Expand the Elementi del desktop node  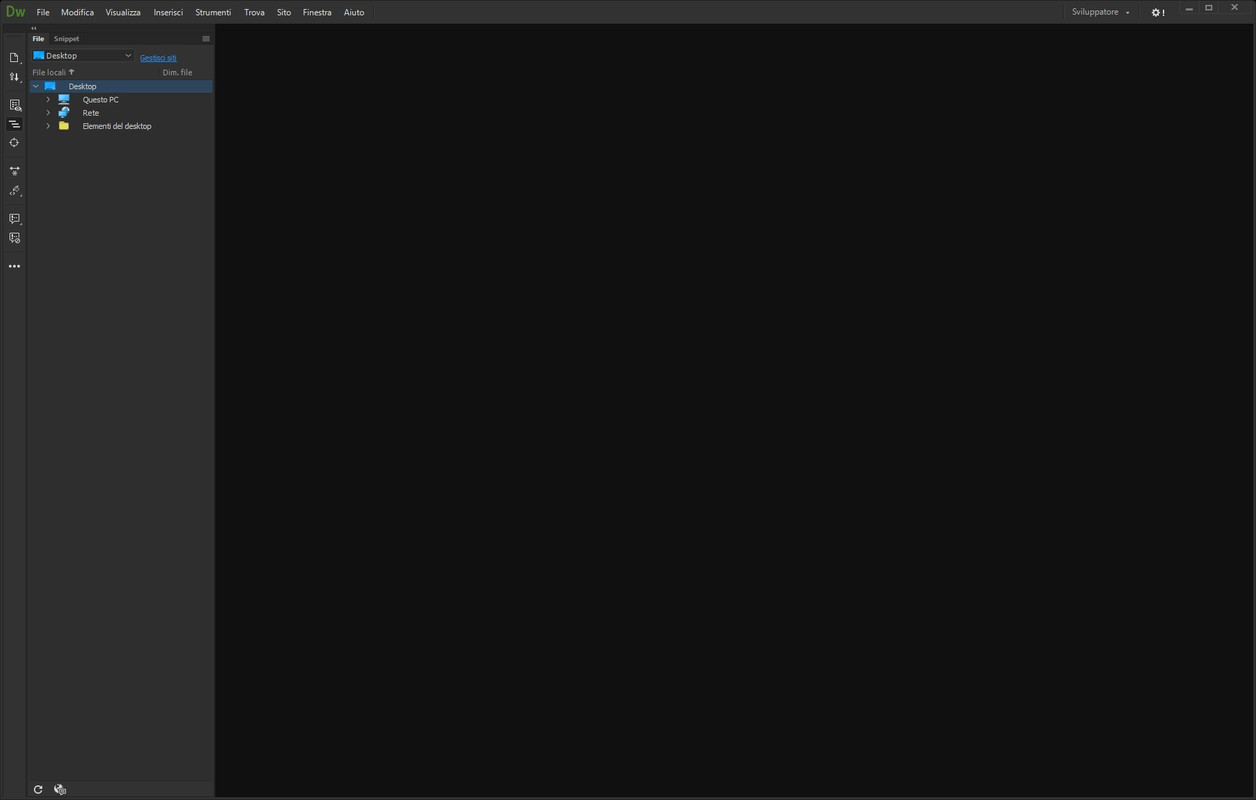tap(48, 126)
